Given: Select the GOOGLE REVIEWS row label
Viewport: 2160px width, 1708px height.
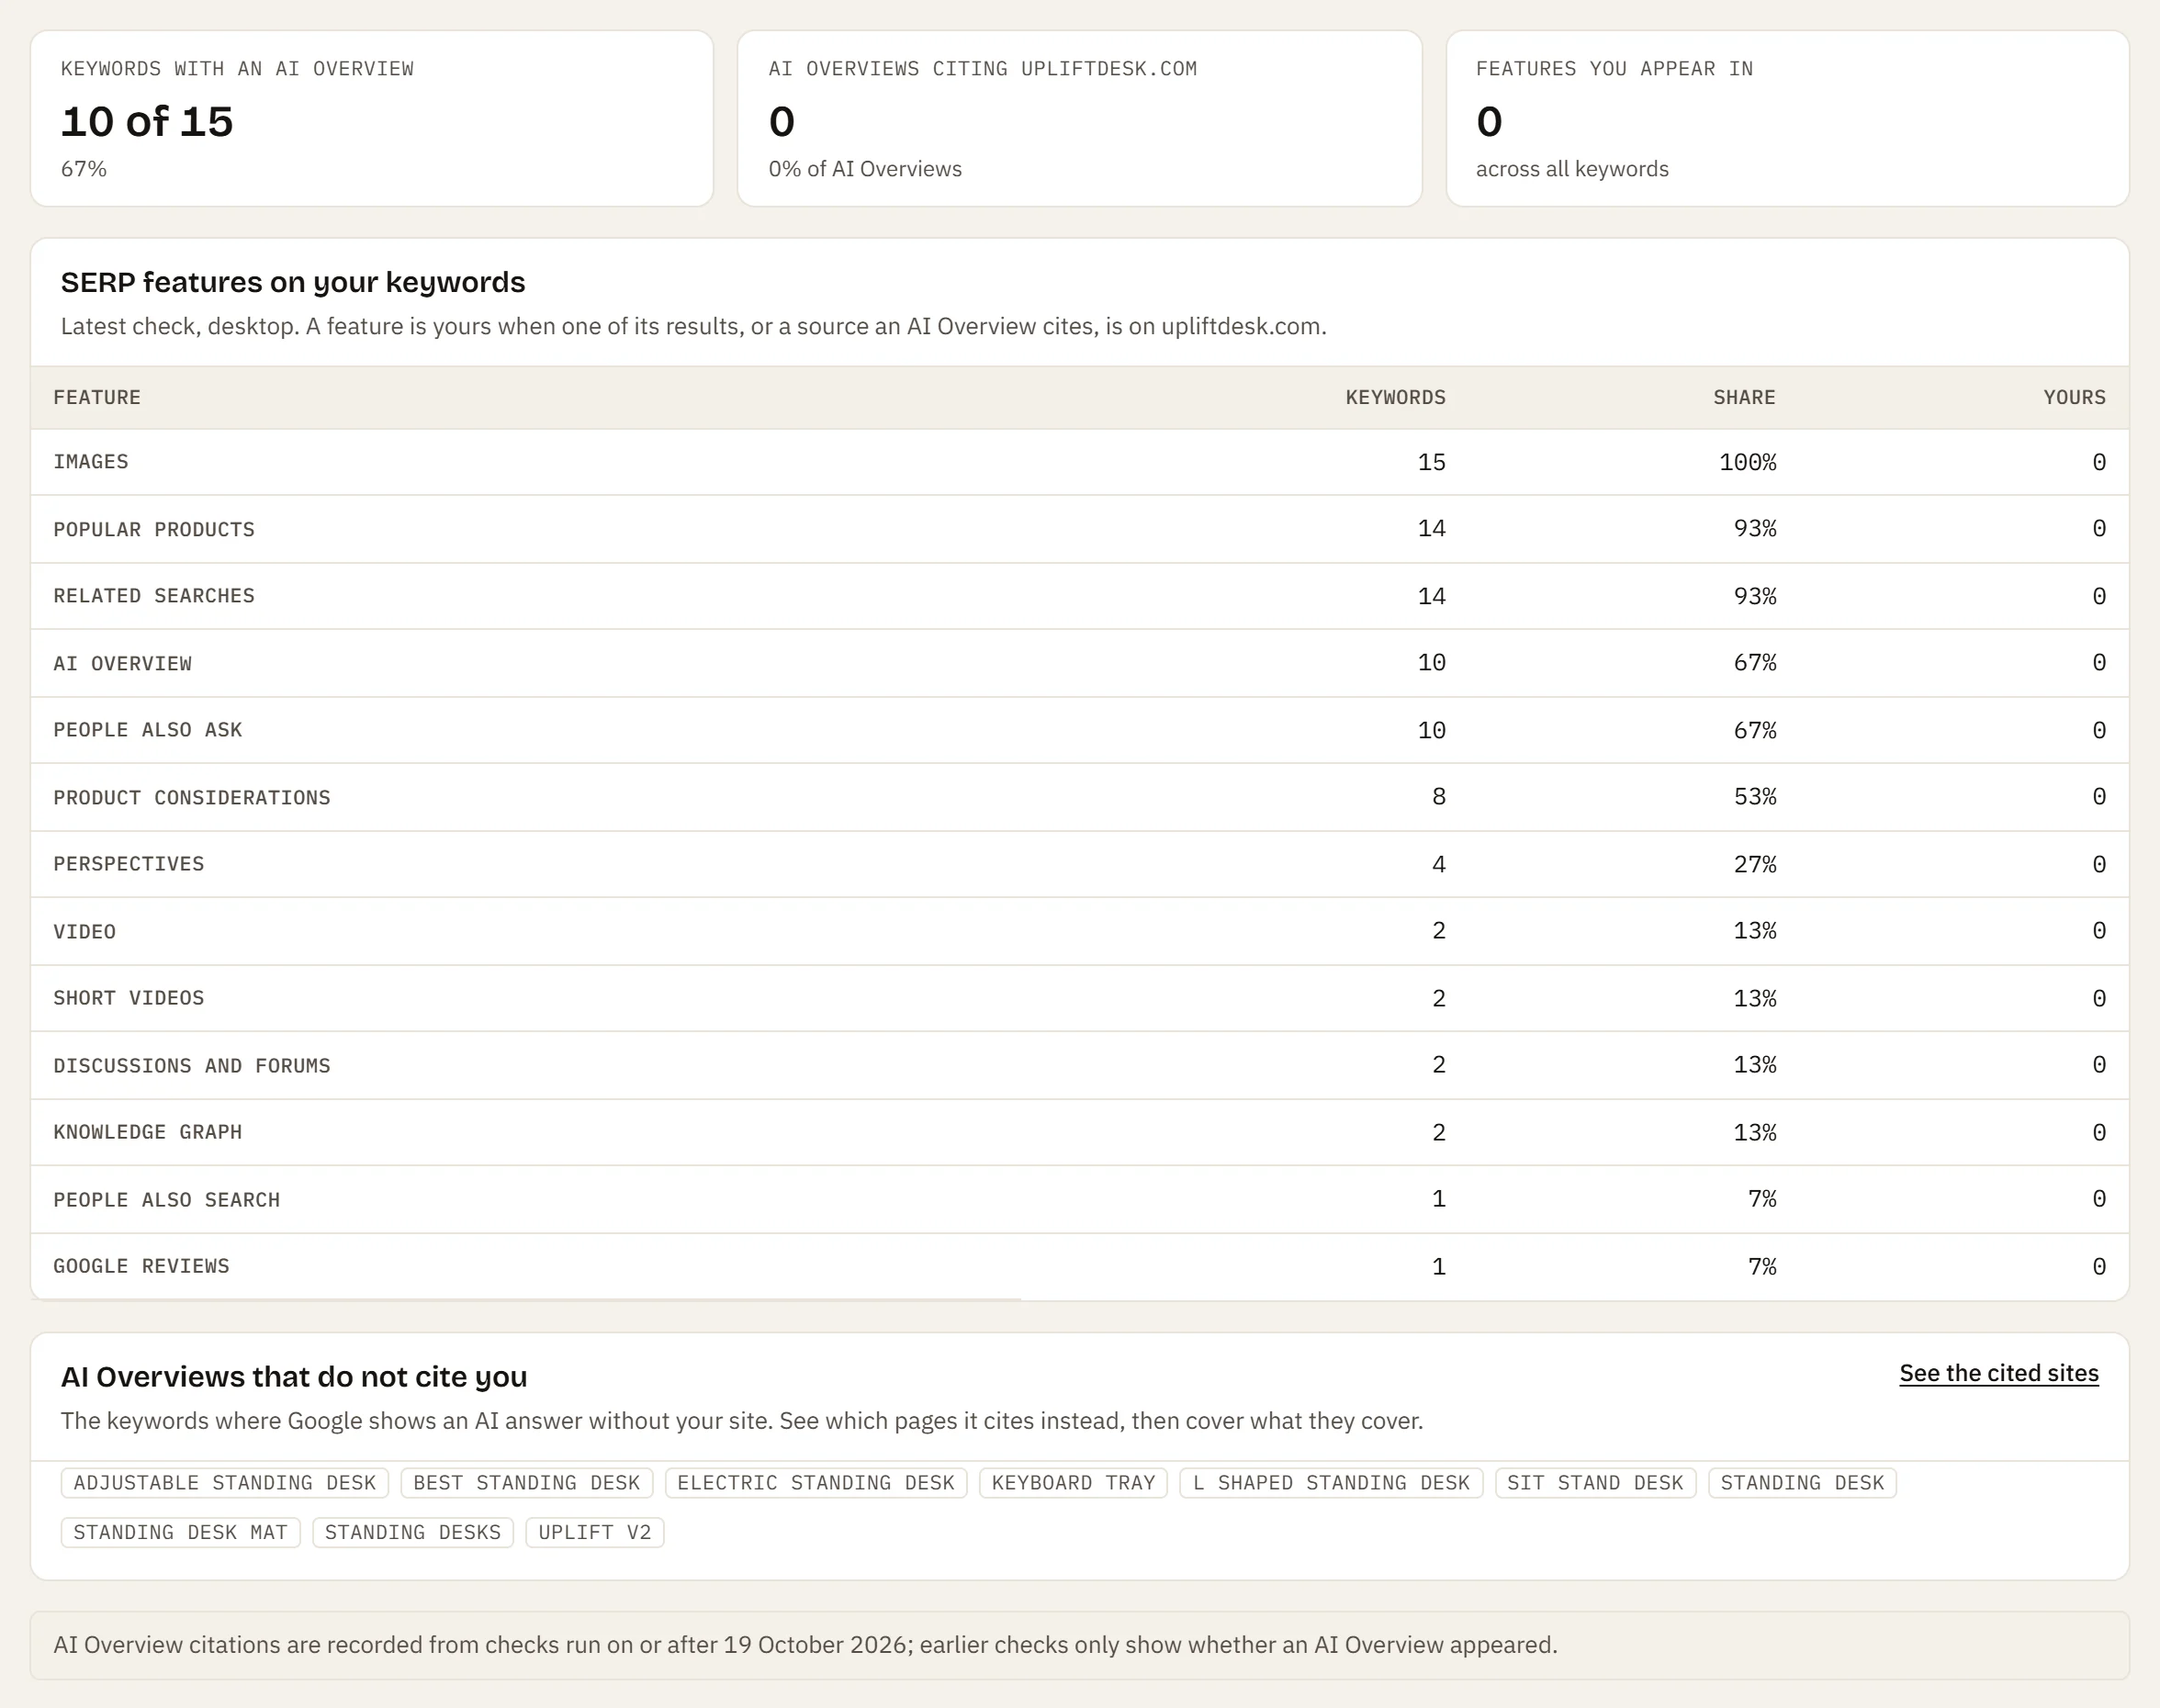Looking at the screenshot, I should click(x=141, y=1266).
